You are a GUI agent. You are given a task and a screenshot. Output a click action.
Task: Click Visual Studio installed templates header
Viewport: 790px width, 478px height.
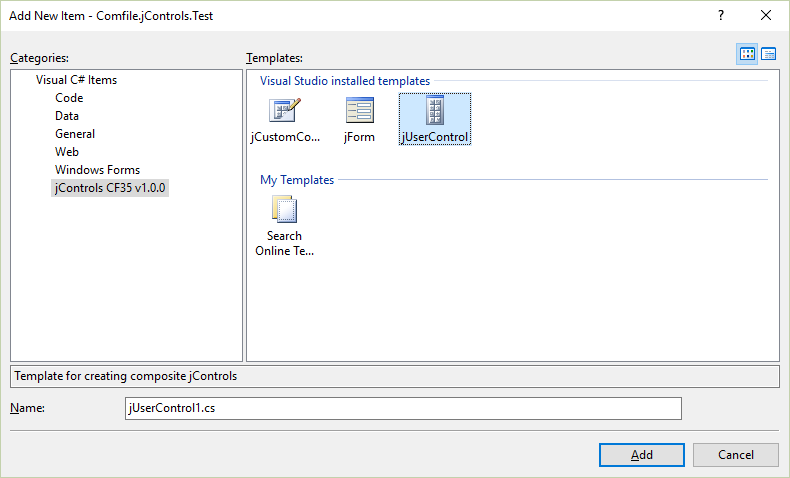(x=345, y=80)
